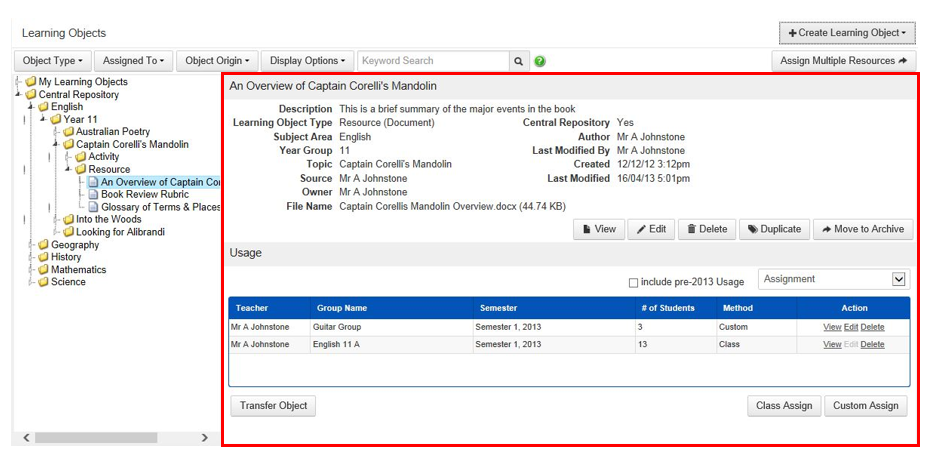
Task: Duplicate the learning object
Action: (774, 229)
